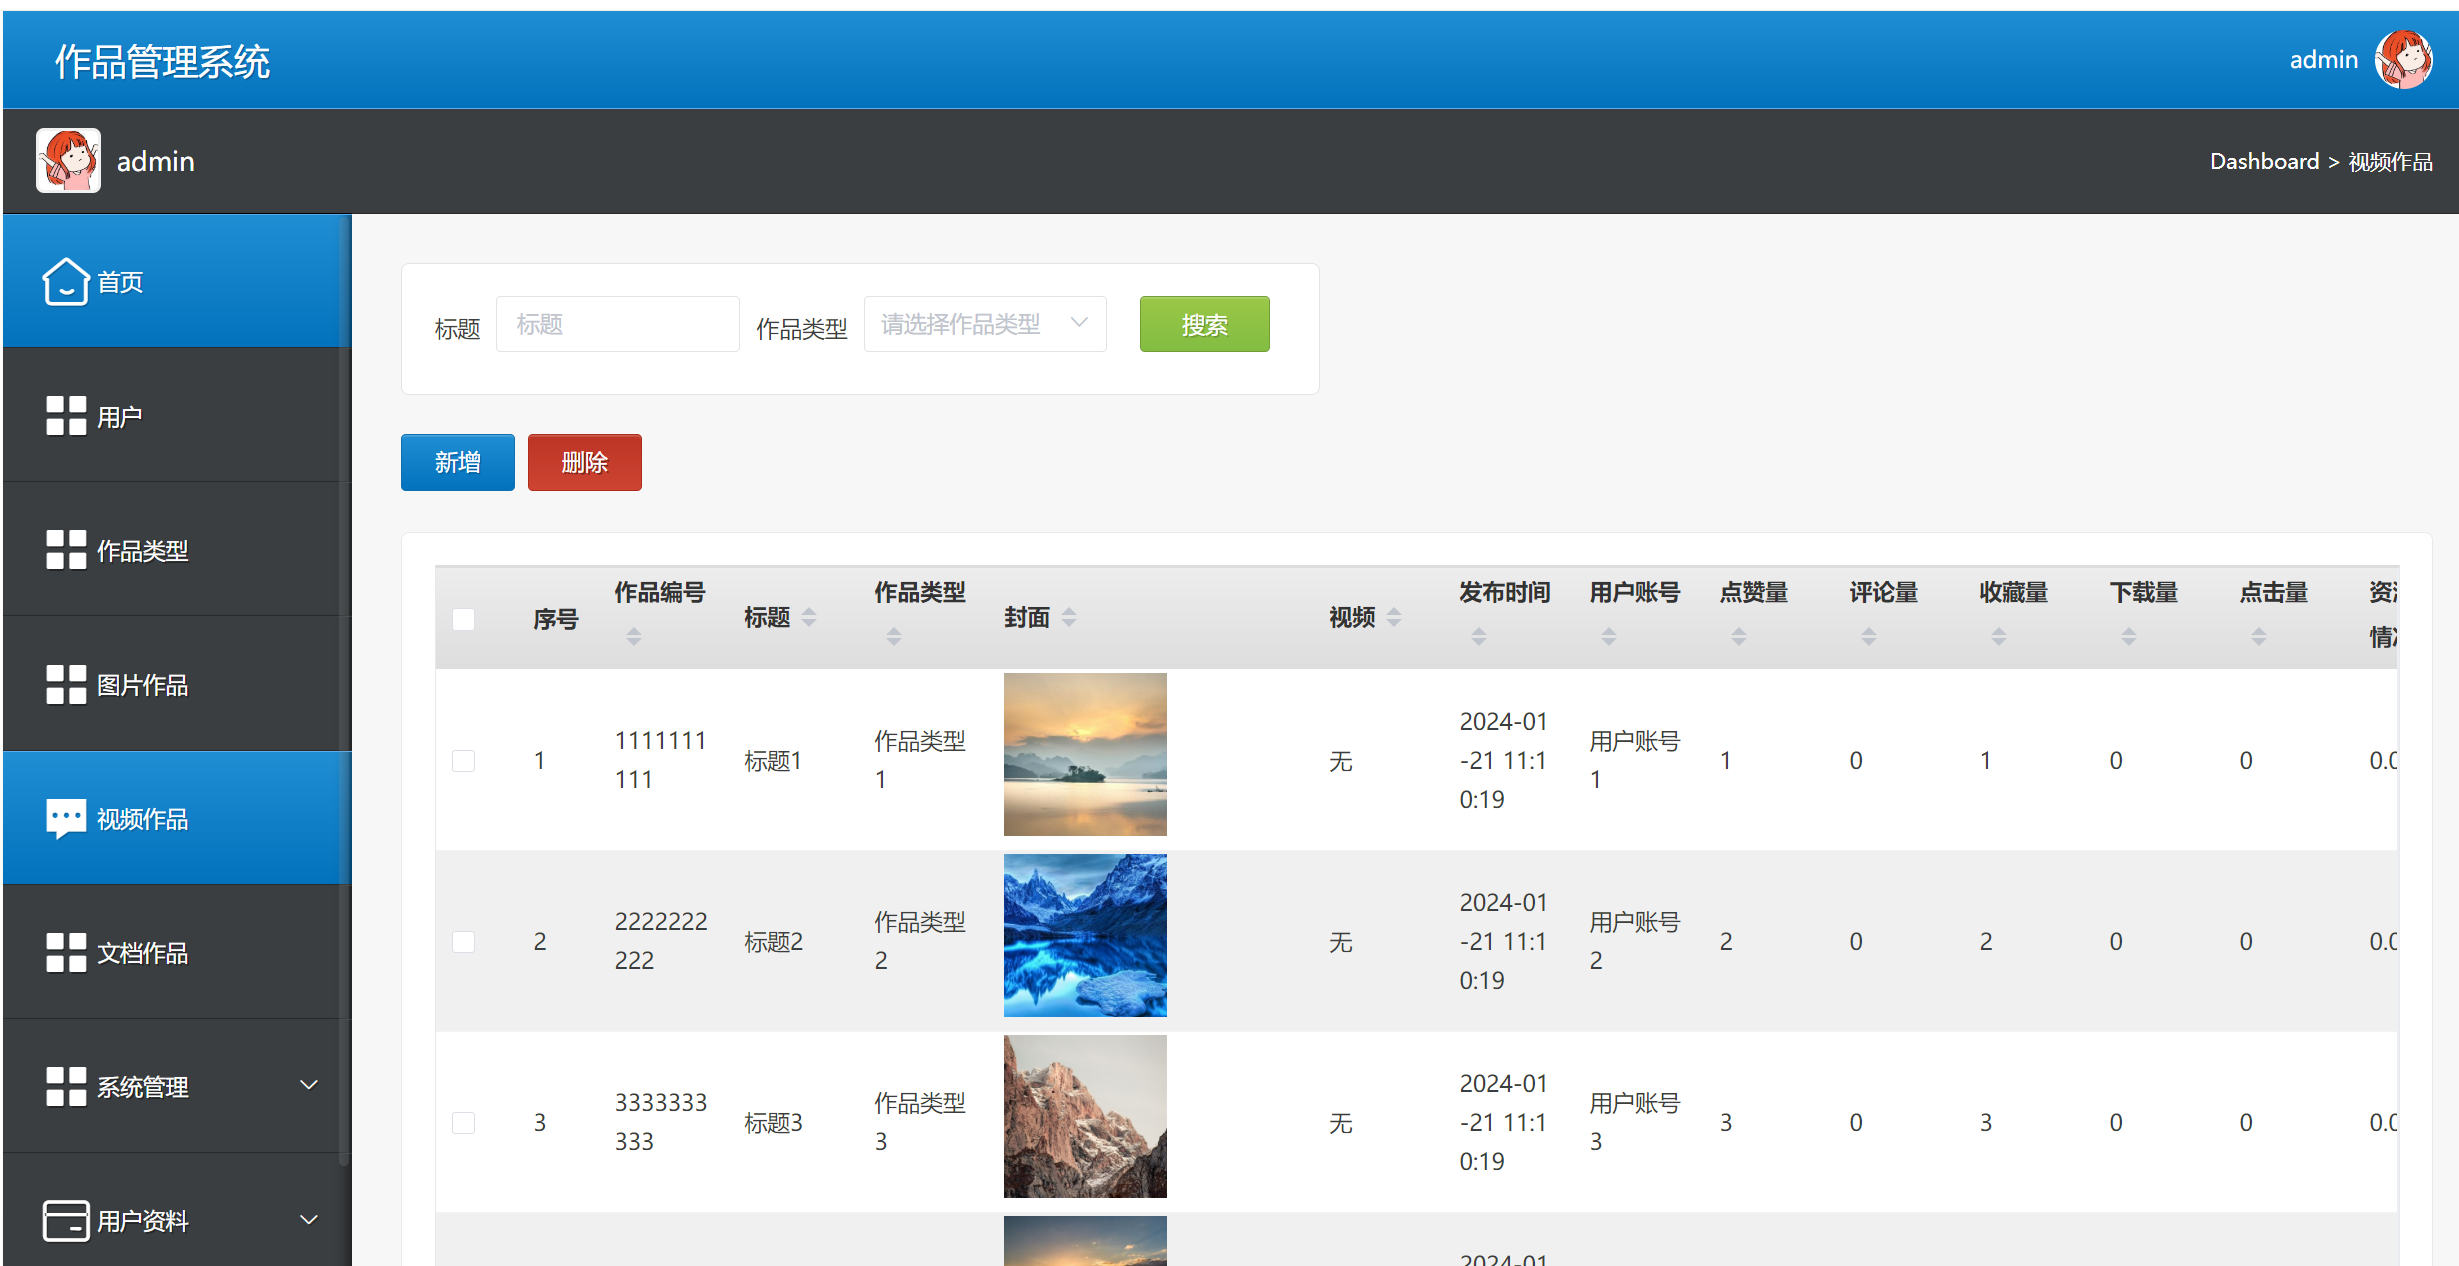
Task: Expand the 系统管理 menu chevron
Action: 309,1085
